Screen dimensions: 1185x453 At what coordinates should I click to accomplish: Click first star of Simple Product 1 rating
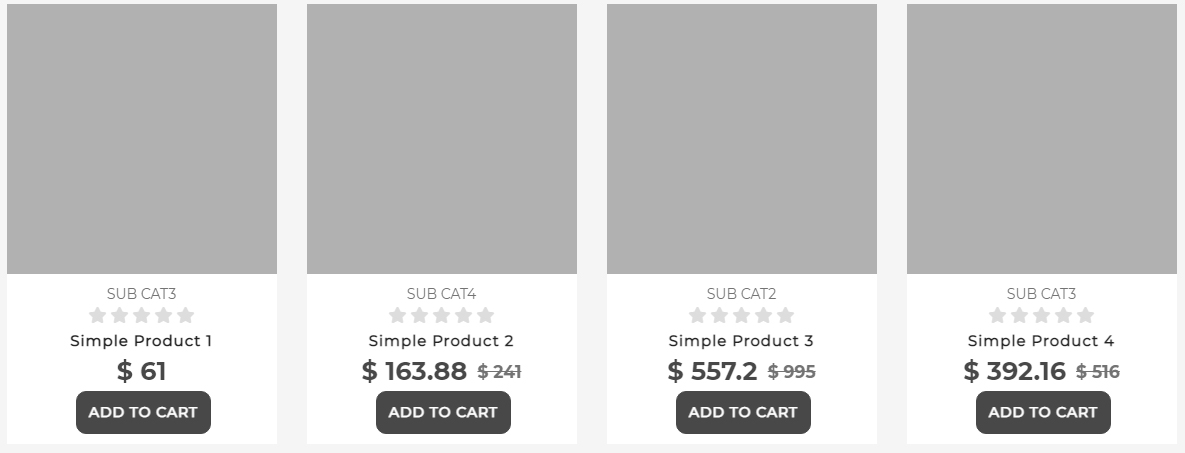(x=98, y=316)
